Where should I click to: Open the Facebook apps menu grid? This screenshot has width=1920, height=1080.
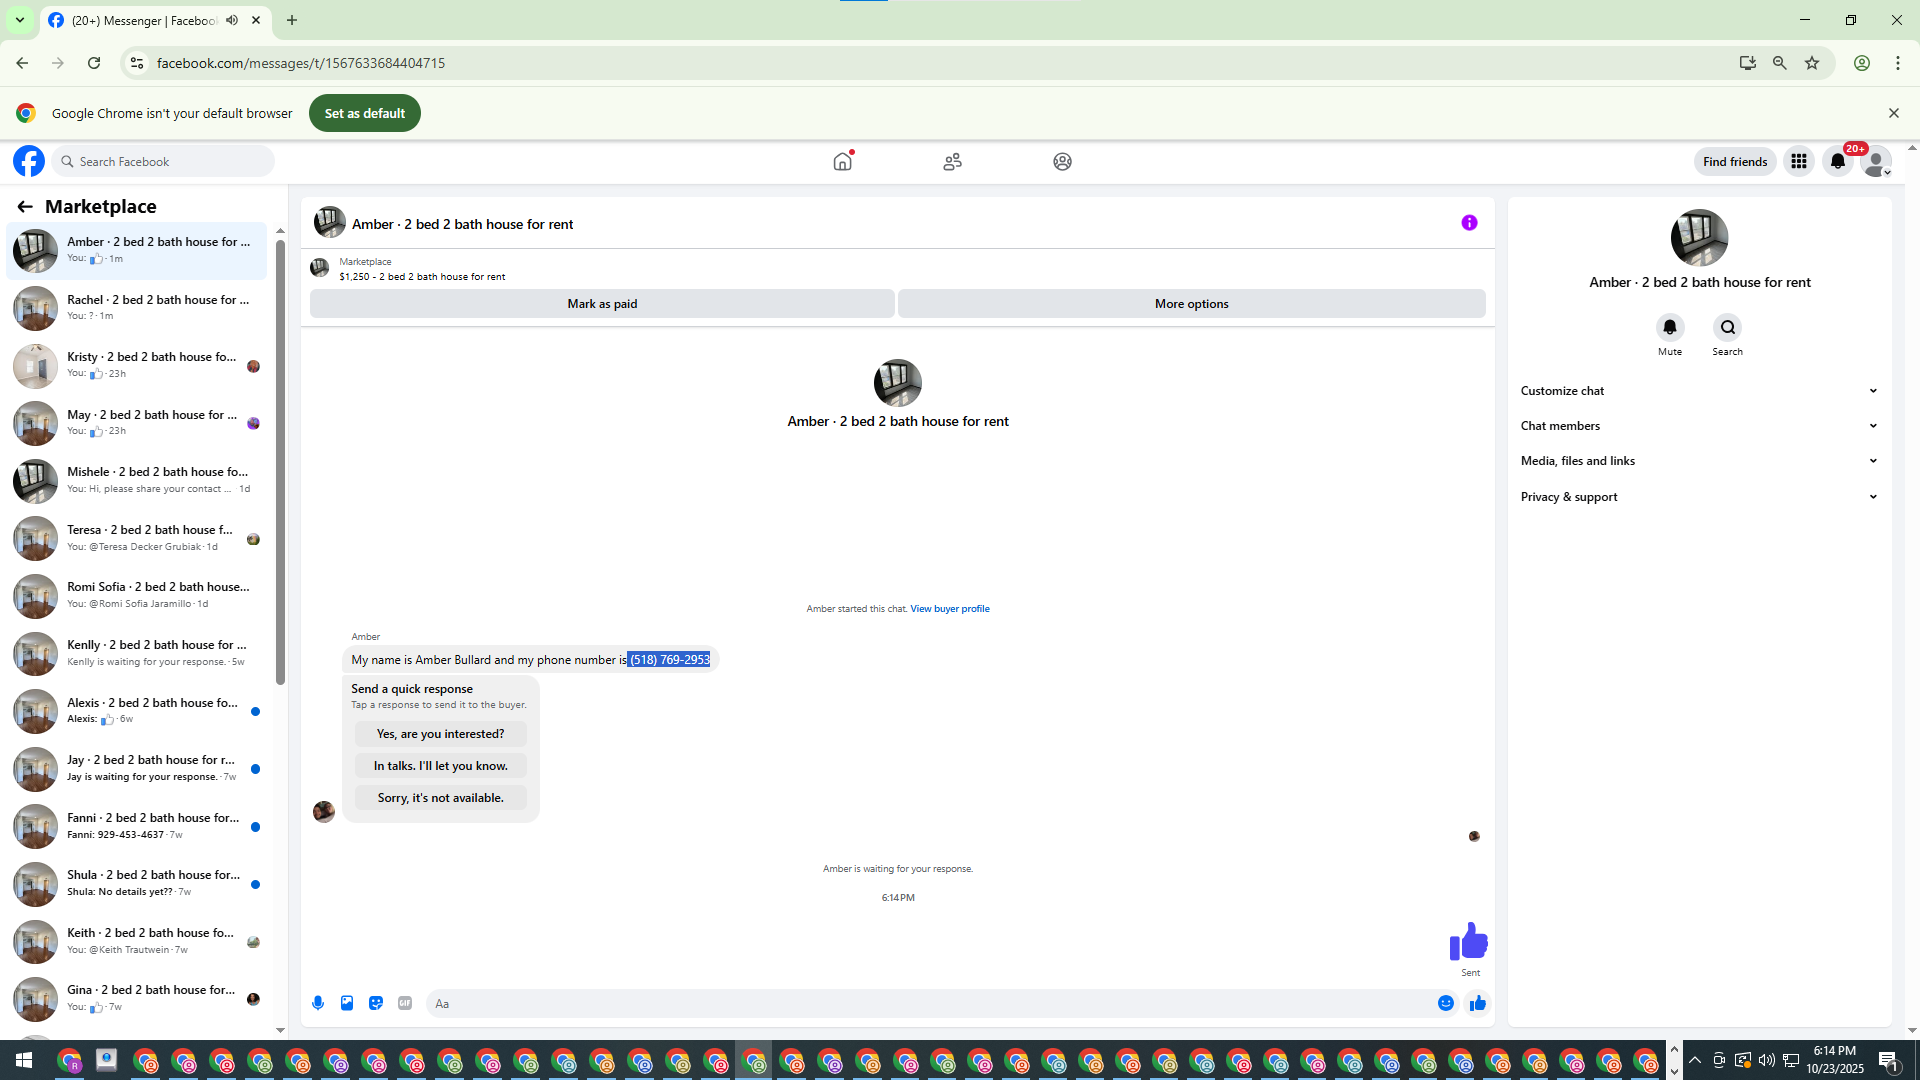pyautogui.click(x=1798, y=161)
